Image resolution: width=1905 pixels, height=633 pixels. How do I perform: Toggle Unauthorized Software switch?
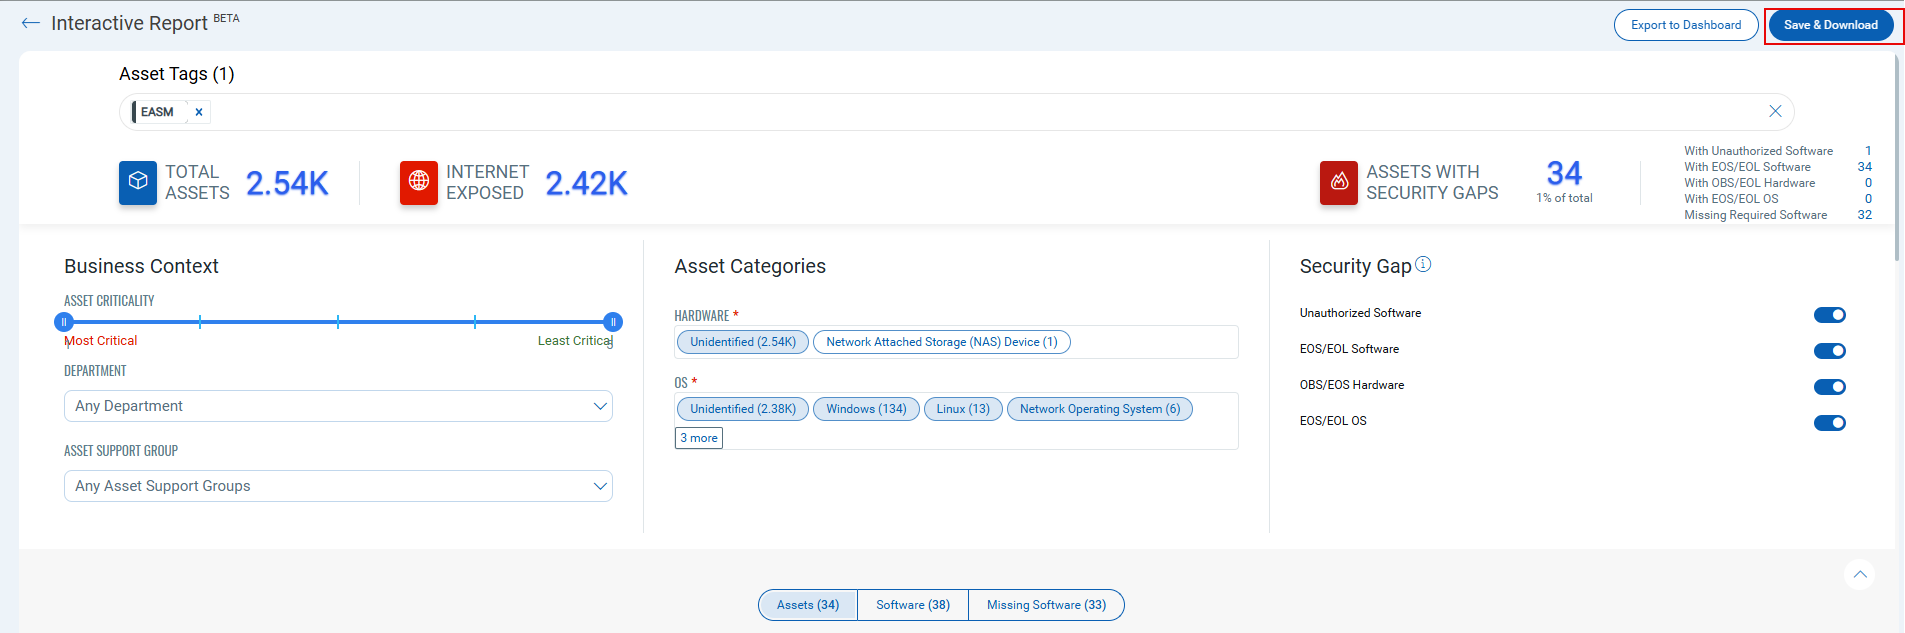1830,315
